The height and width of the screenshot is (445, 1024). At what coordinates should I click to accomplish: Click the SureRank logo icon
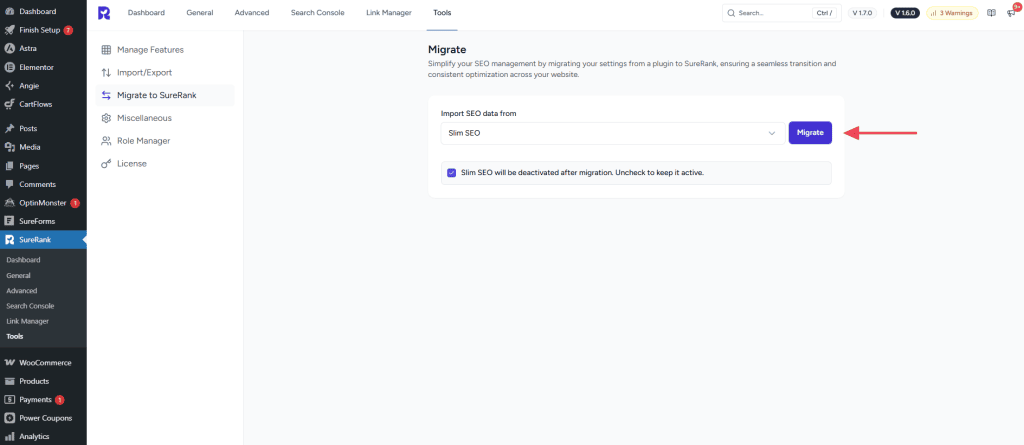[x=105, y=13]
